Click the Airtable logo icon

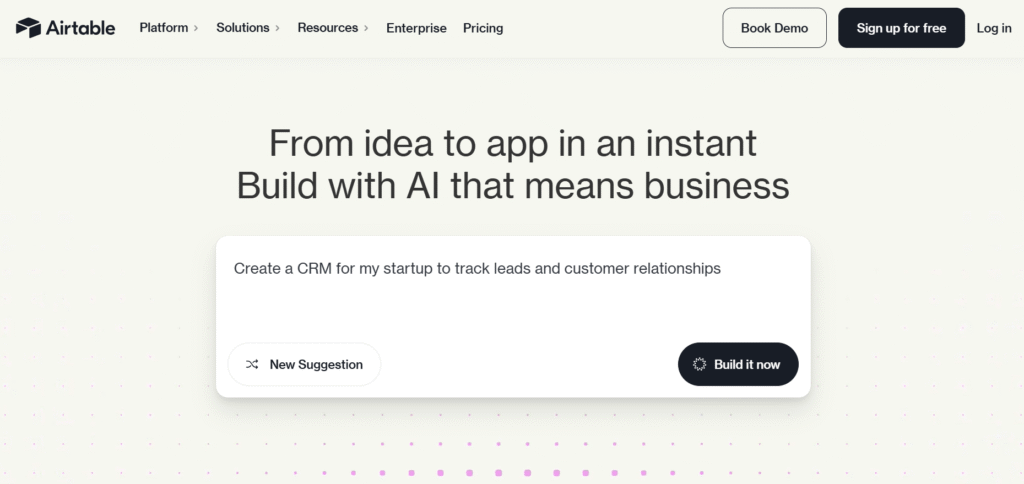[x=28, y=28]
